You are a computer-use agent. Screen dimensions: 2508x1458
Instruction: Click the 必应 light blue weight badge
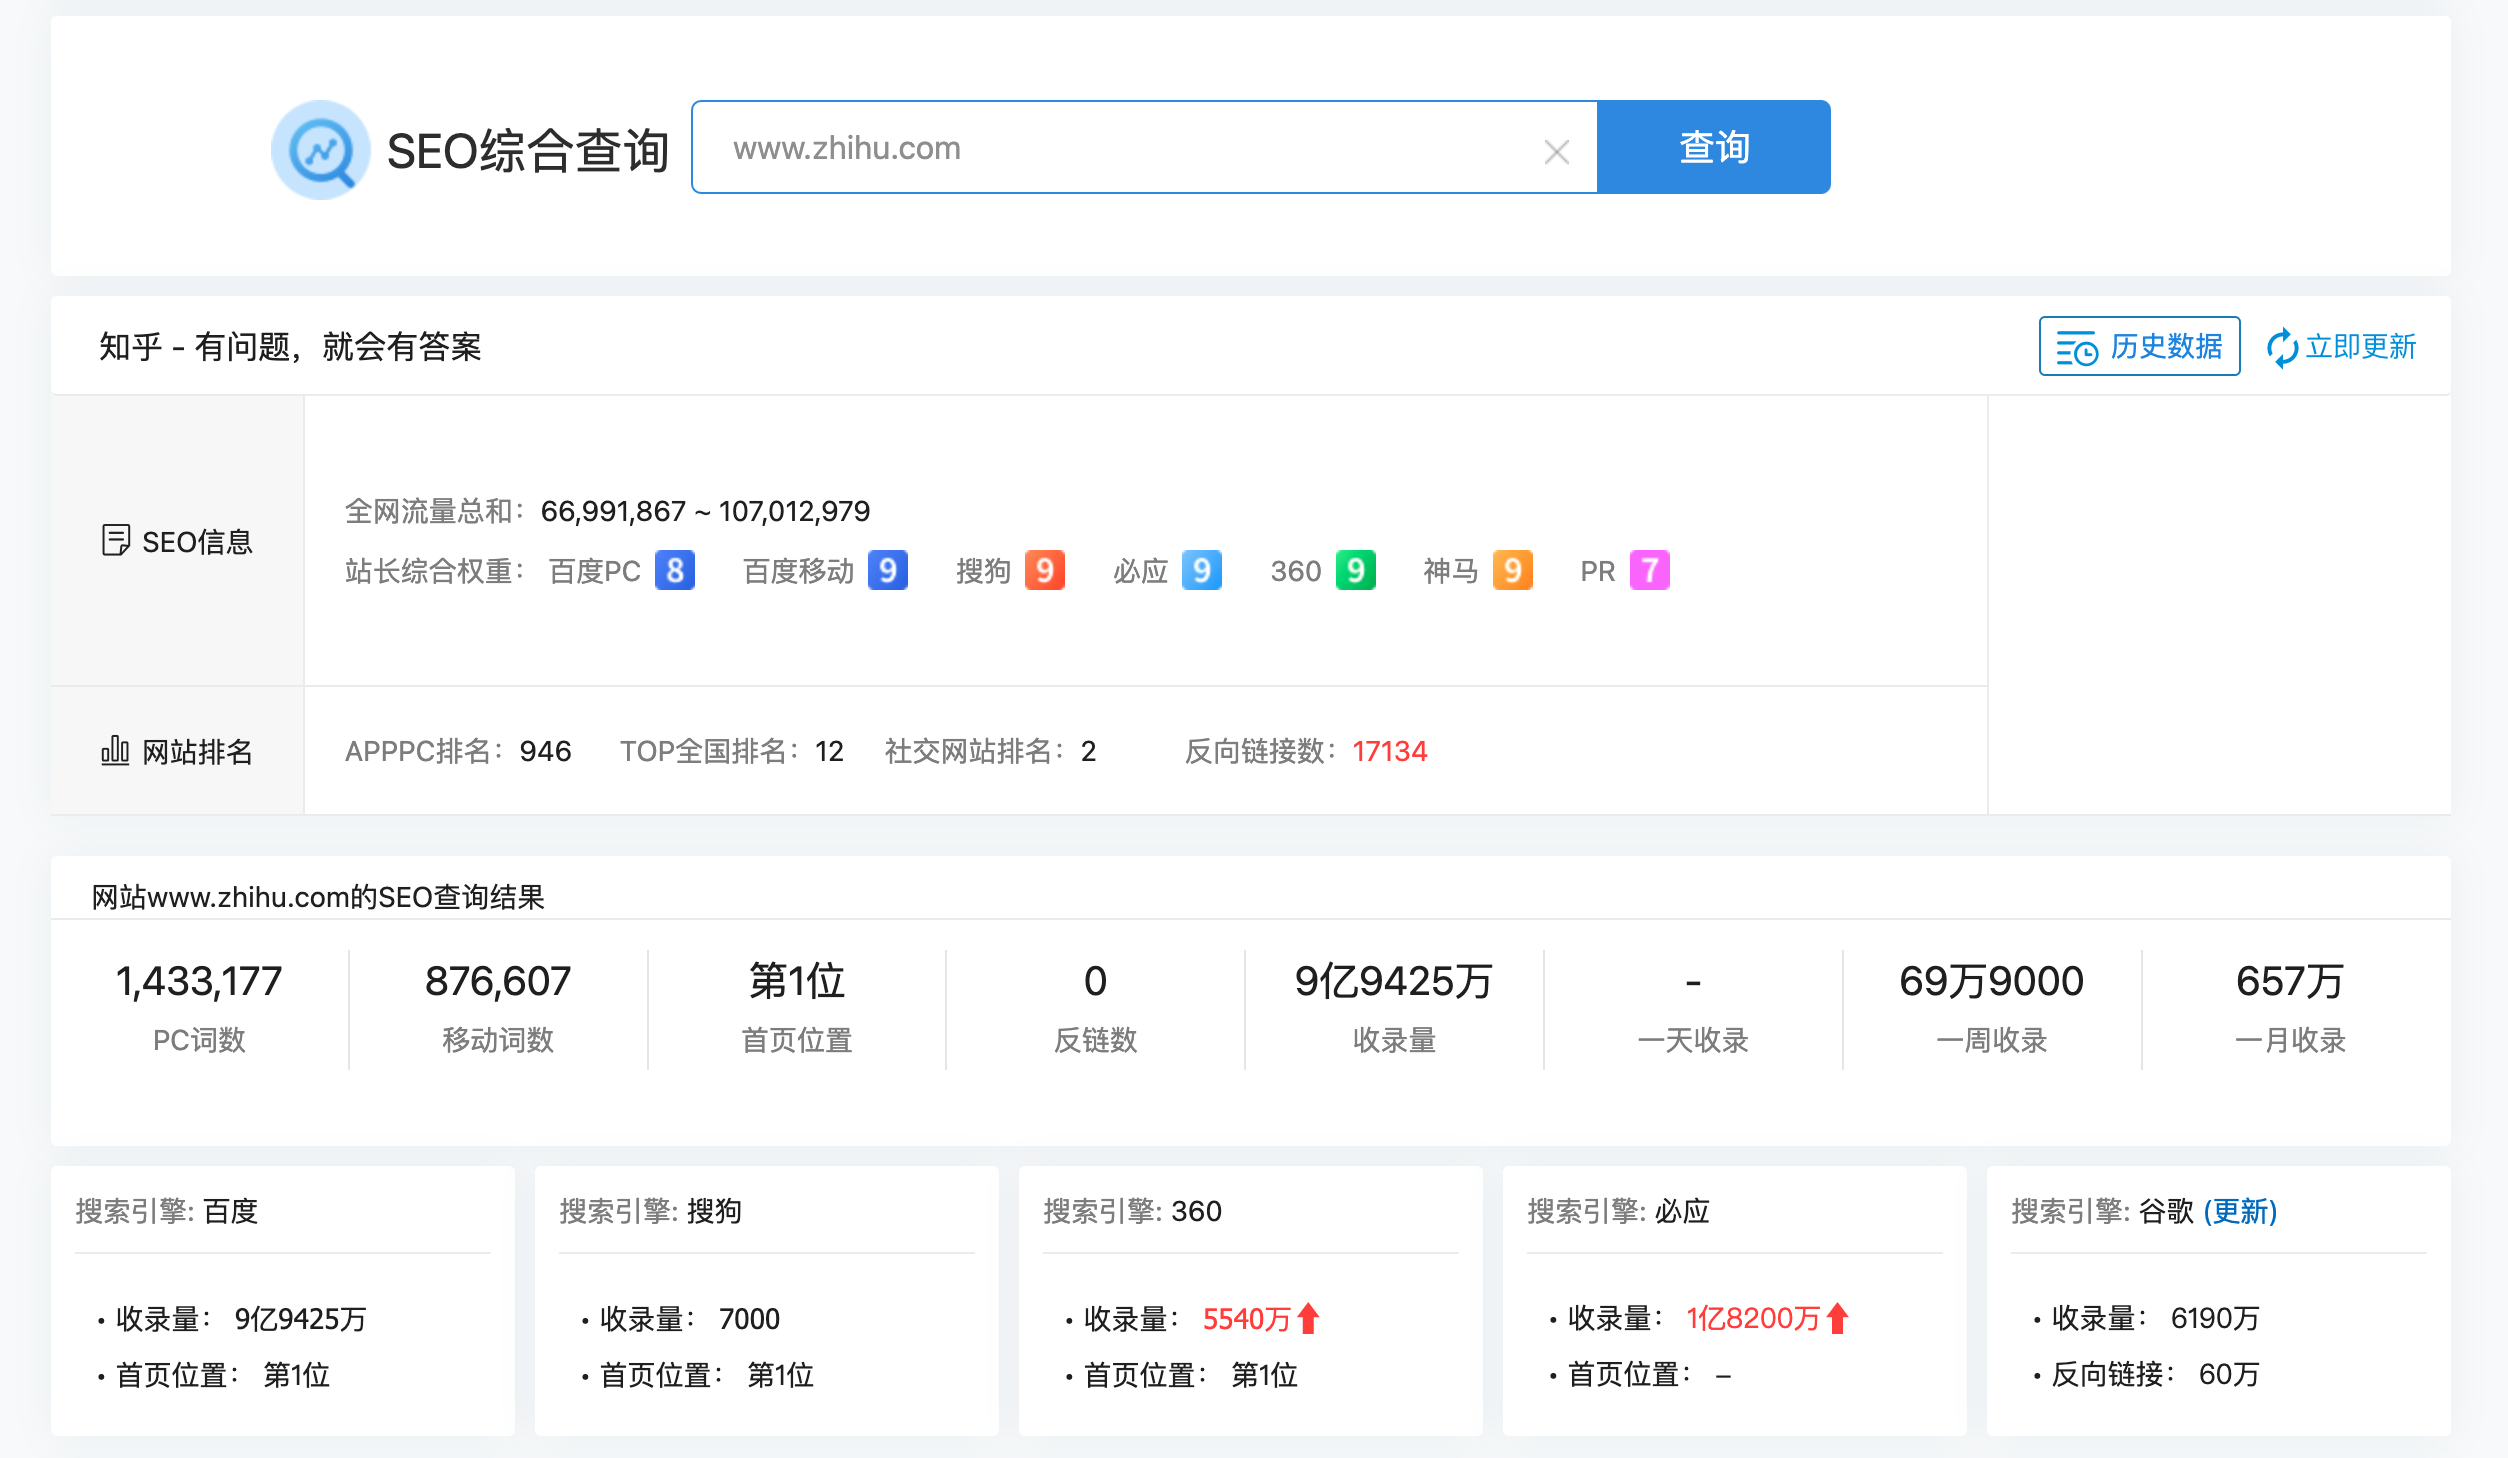pos(1201,571)
